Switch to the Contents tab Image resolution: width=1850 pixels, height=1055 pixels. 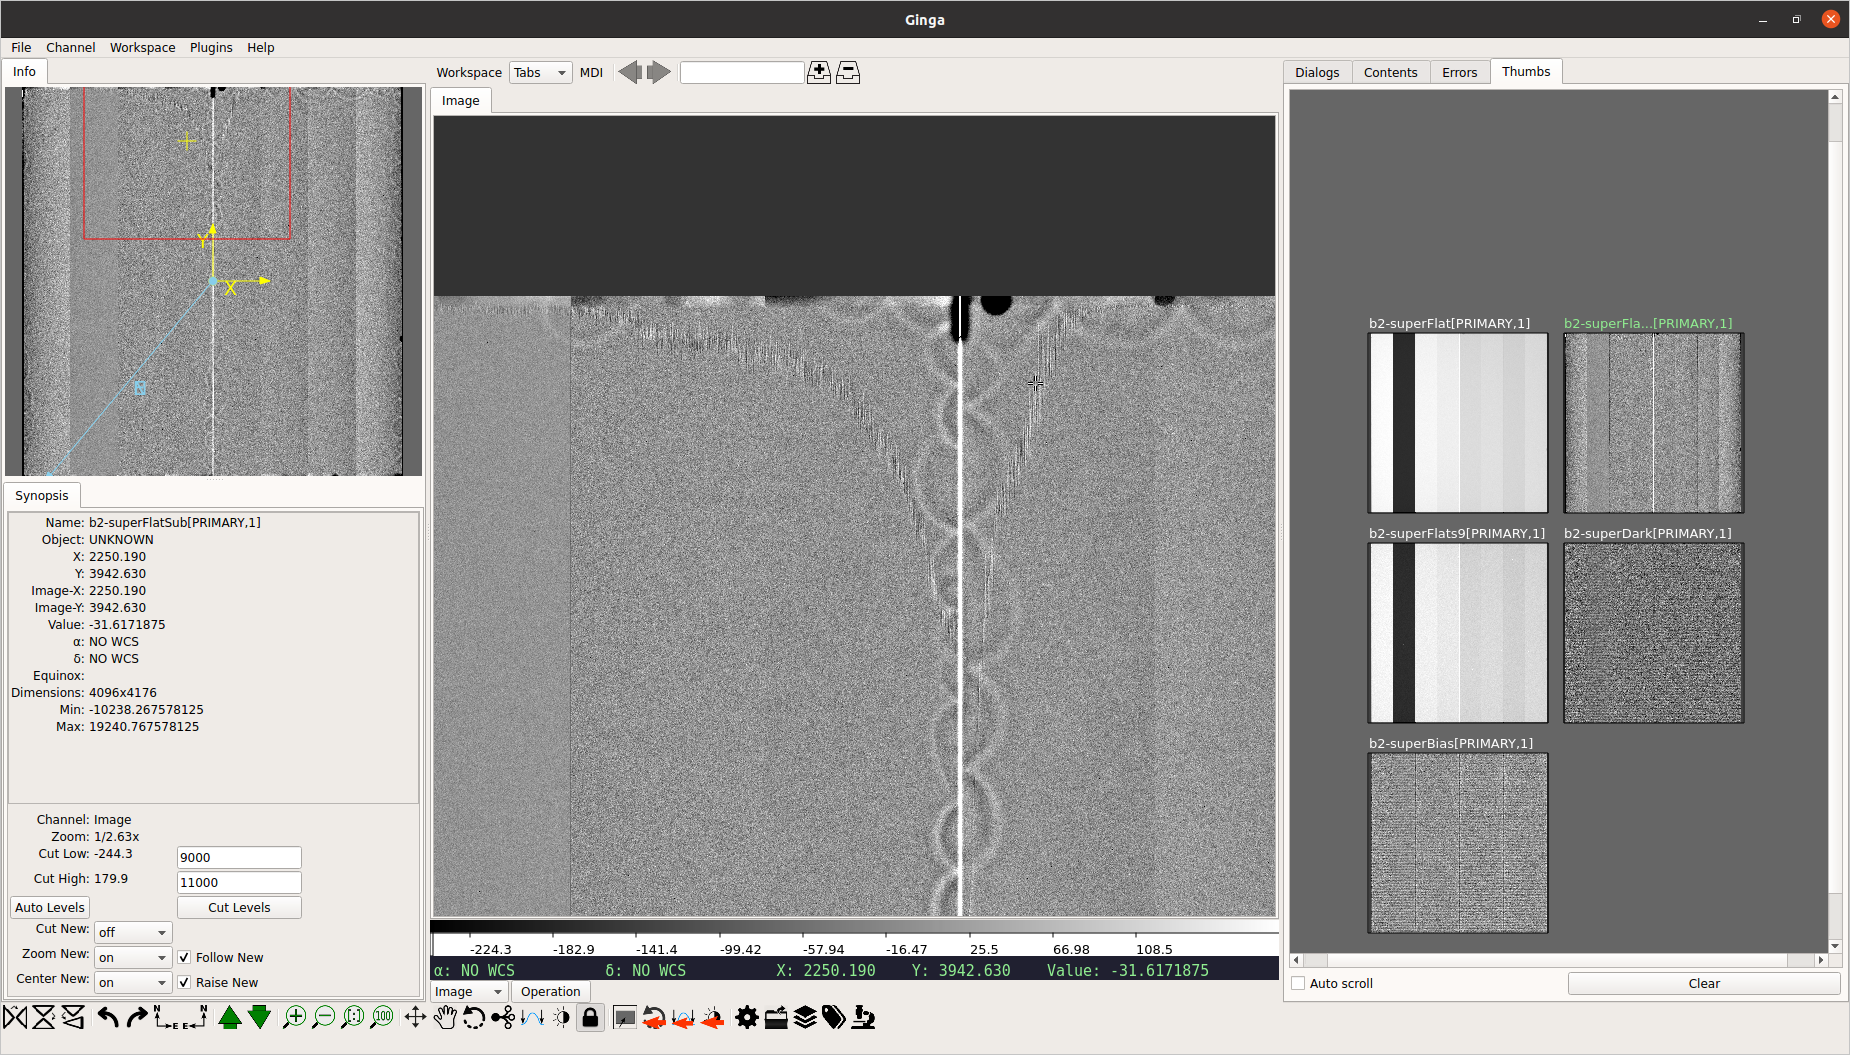tap(1390, 72)
